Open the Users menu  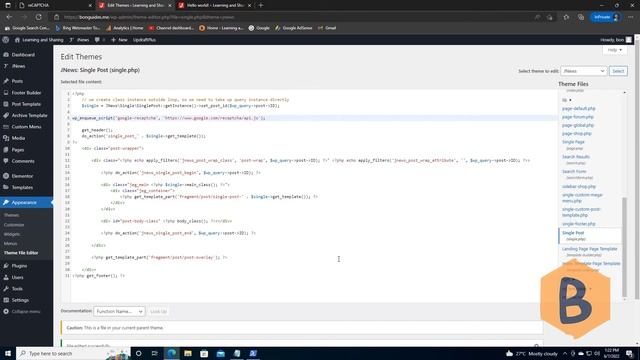coord(17,278)
